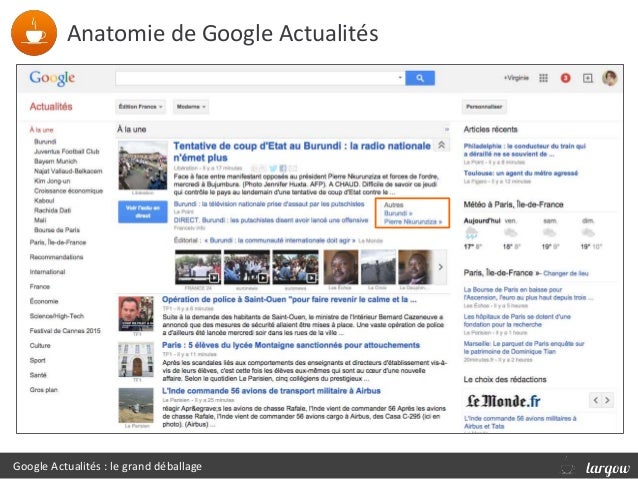
Task: Select Rachida Dati topic
Action: click(x=52, y=210)
